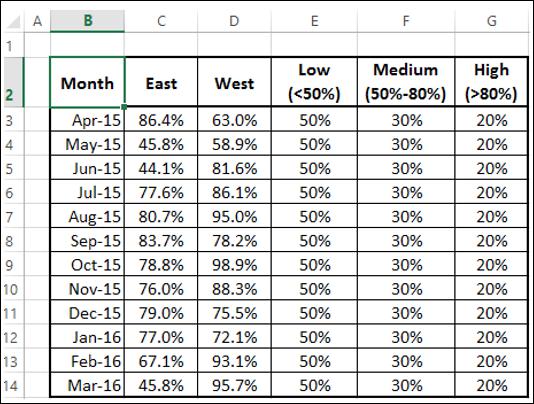534x404 pixels.
Task: Click the fill handle of cell B2
Action: click(124, 107)
